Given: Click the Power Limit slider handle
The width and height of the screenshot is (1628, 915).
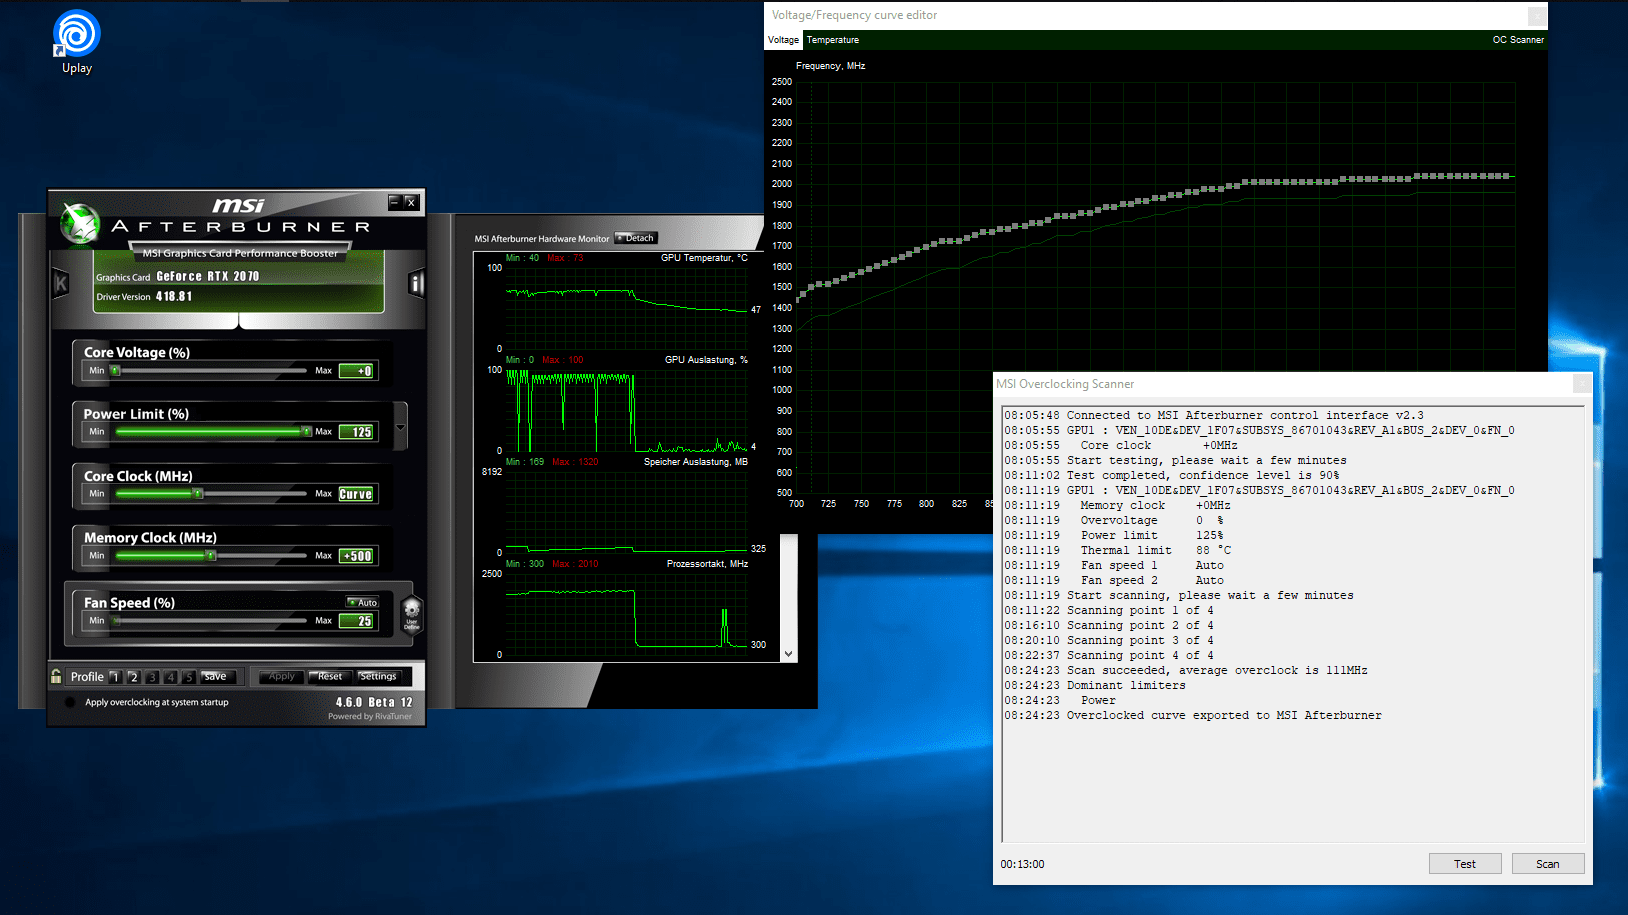Looking at the screenshot, I should (x=306, y=431).
